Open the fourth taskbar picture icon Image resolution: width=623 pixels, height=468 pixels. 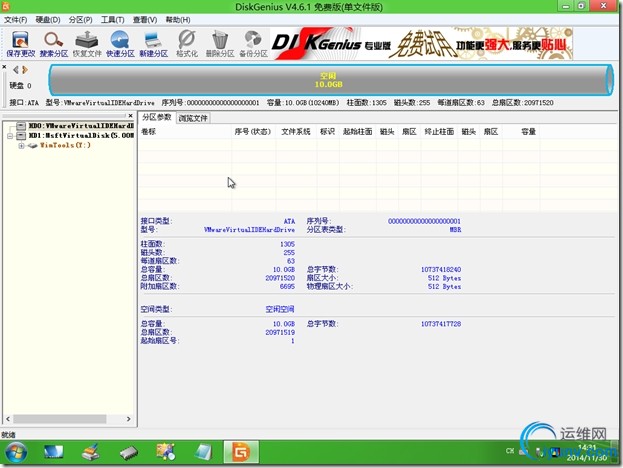click(x=166, y=452)
